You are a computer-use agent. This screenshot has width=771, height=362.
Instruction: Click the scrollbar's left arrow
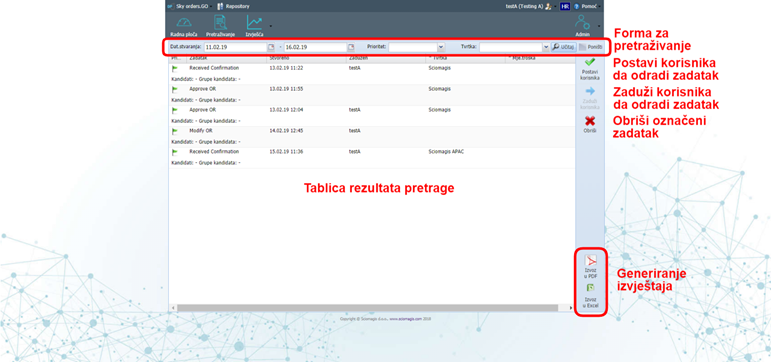pyautogui.click(x=173, y=308)
